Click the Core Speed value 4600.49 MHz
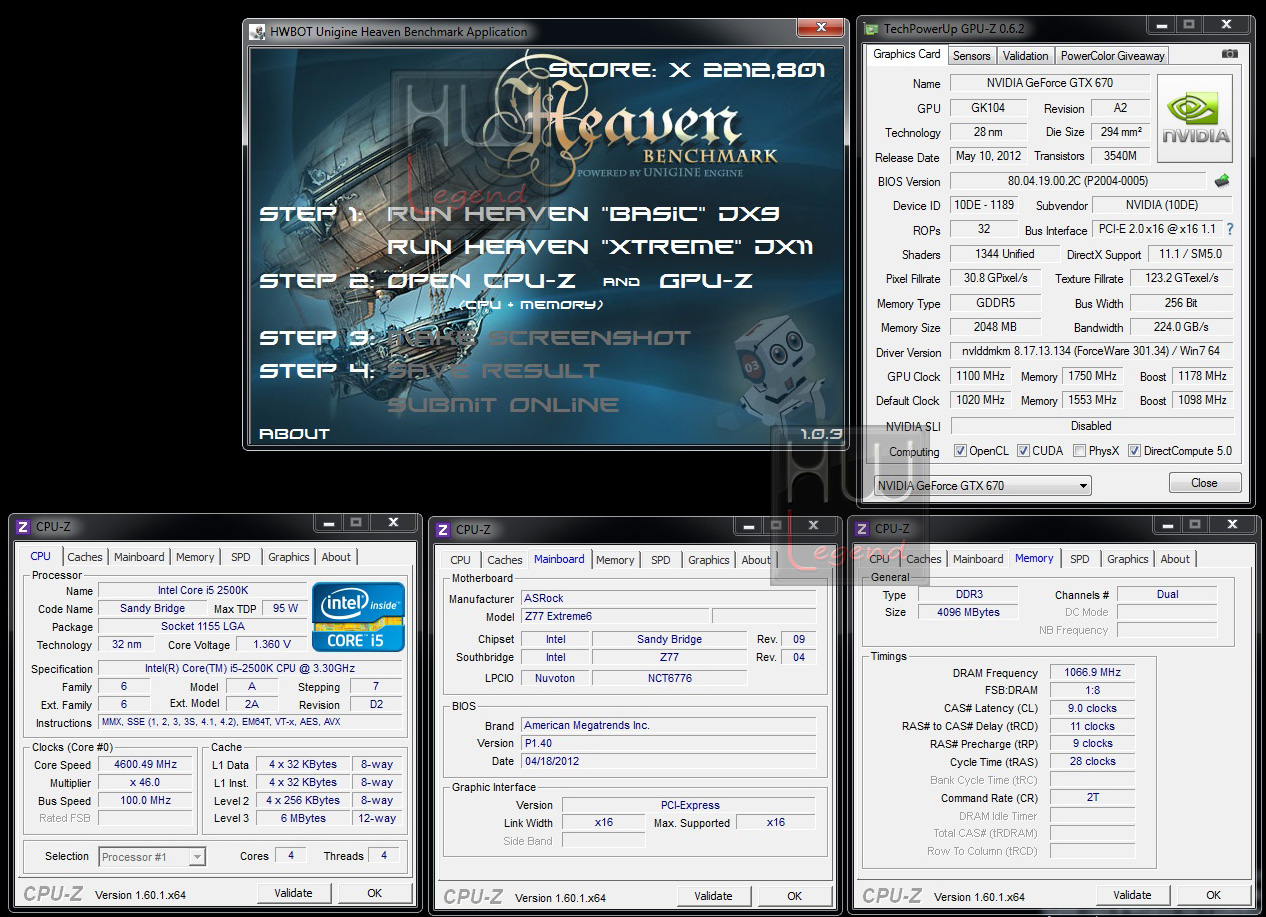 [145, 765]
